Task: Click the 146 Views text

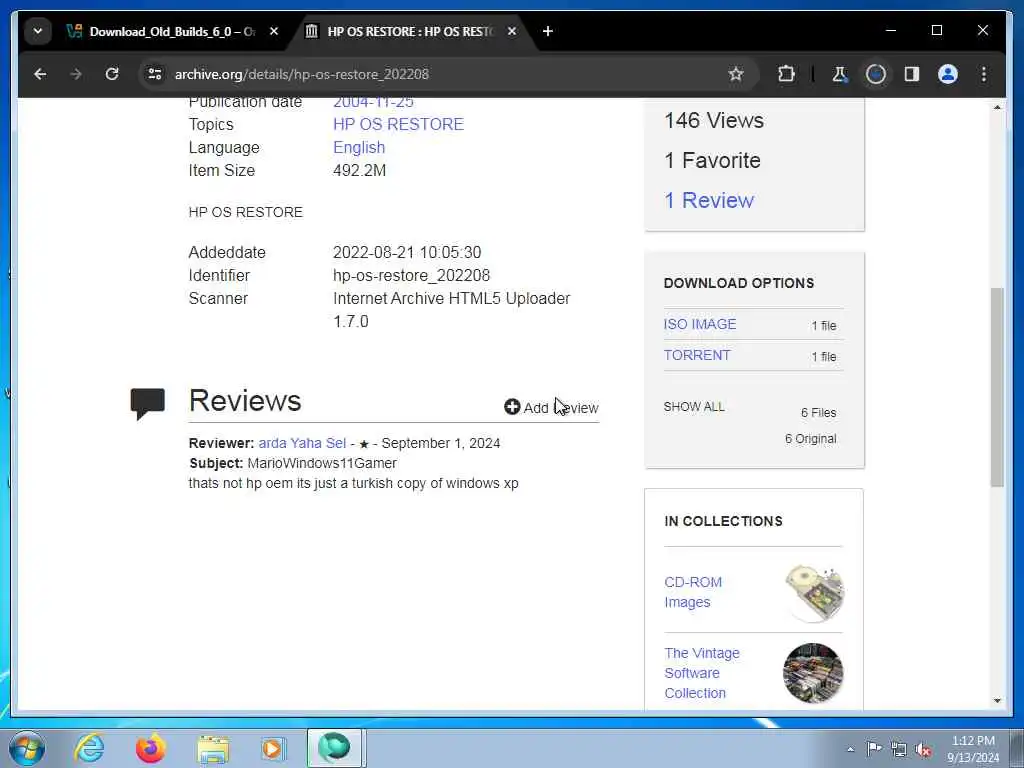Action: [x=714, y=120]
